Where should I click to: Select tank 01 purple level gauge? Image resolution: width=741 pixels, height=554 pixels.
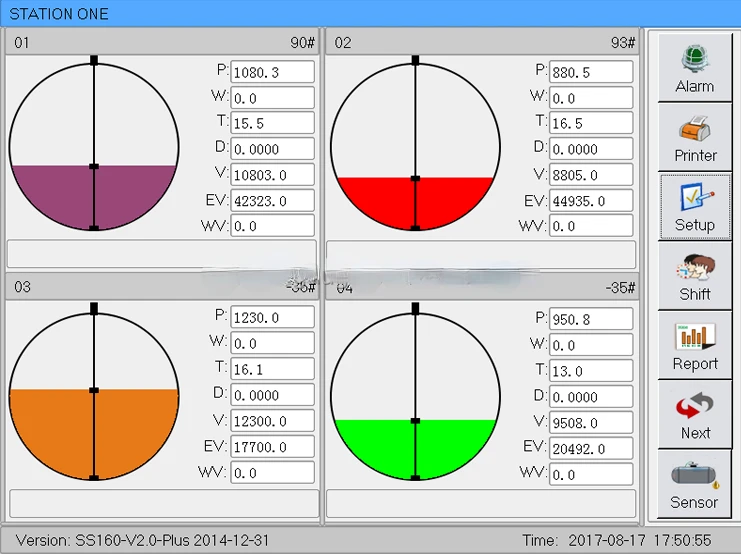click(x=94, y=147)
